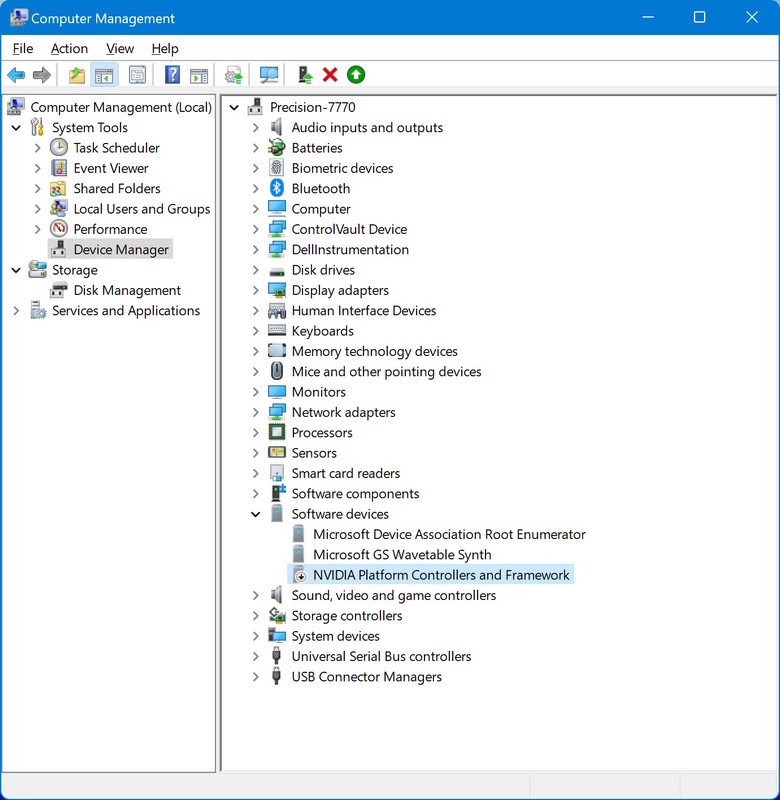This screenshot has height=800, width=780.
Task: Click the Enable device toolbar icon
Action: (x=305, y=75)
